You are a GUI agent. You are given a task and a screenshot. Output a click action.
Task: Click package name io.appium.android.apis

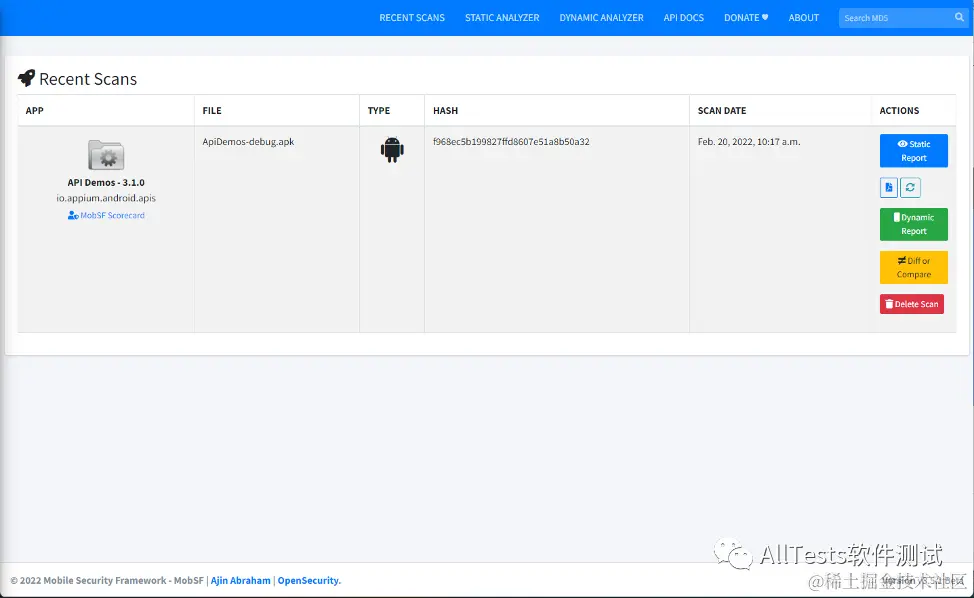click(106, 198)
